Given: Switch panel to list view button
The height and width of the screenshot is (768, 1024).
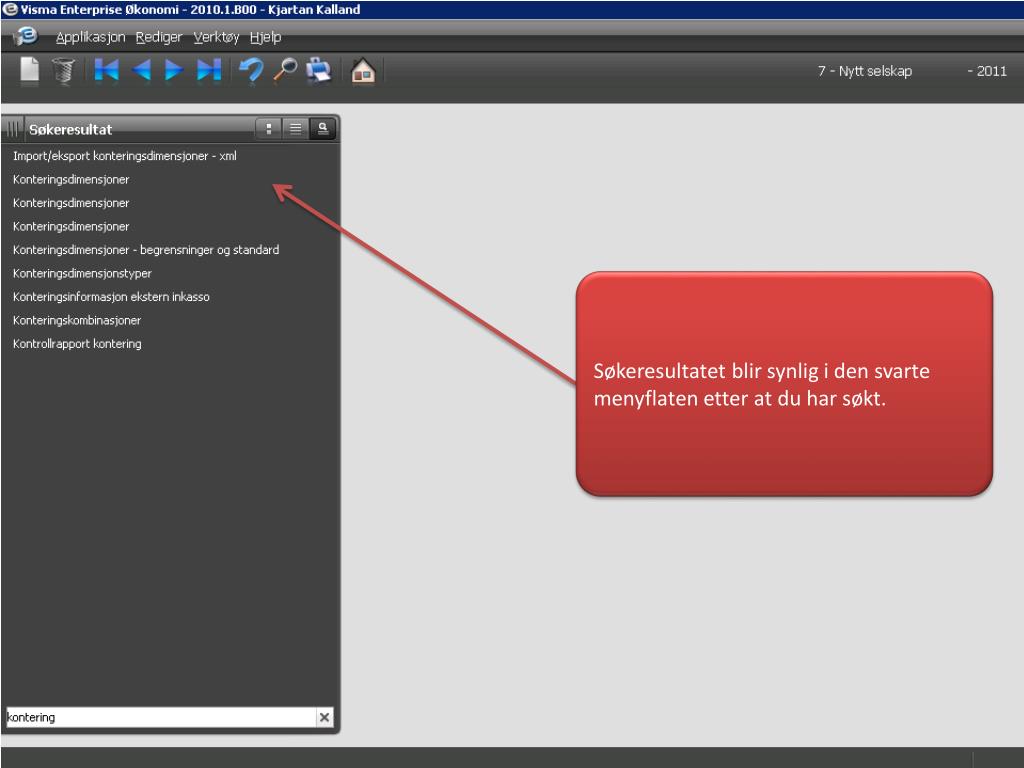Looking at the screenshot, I should coord(296,129).
